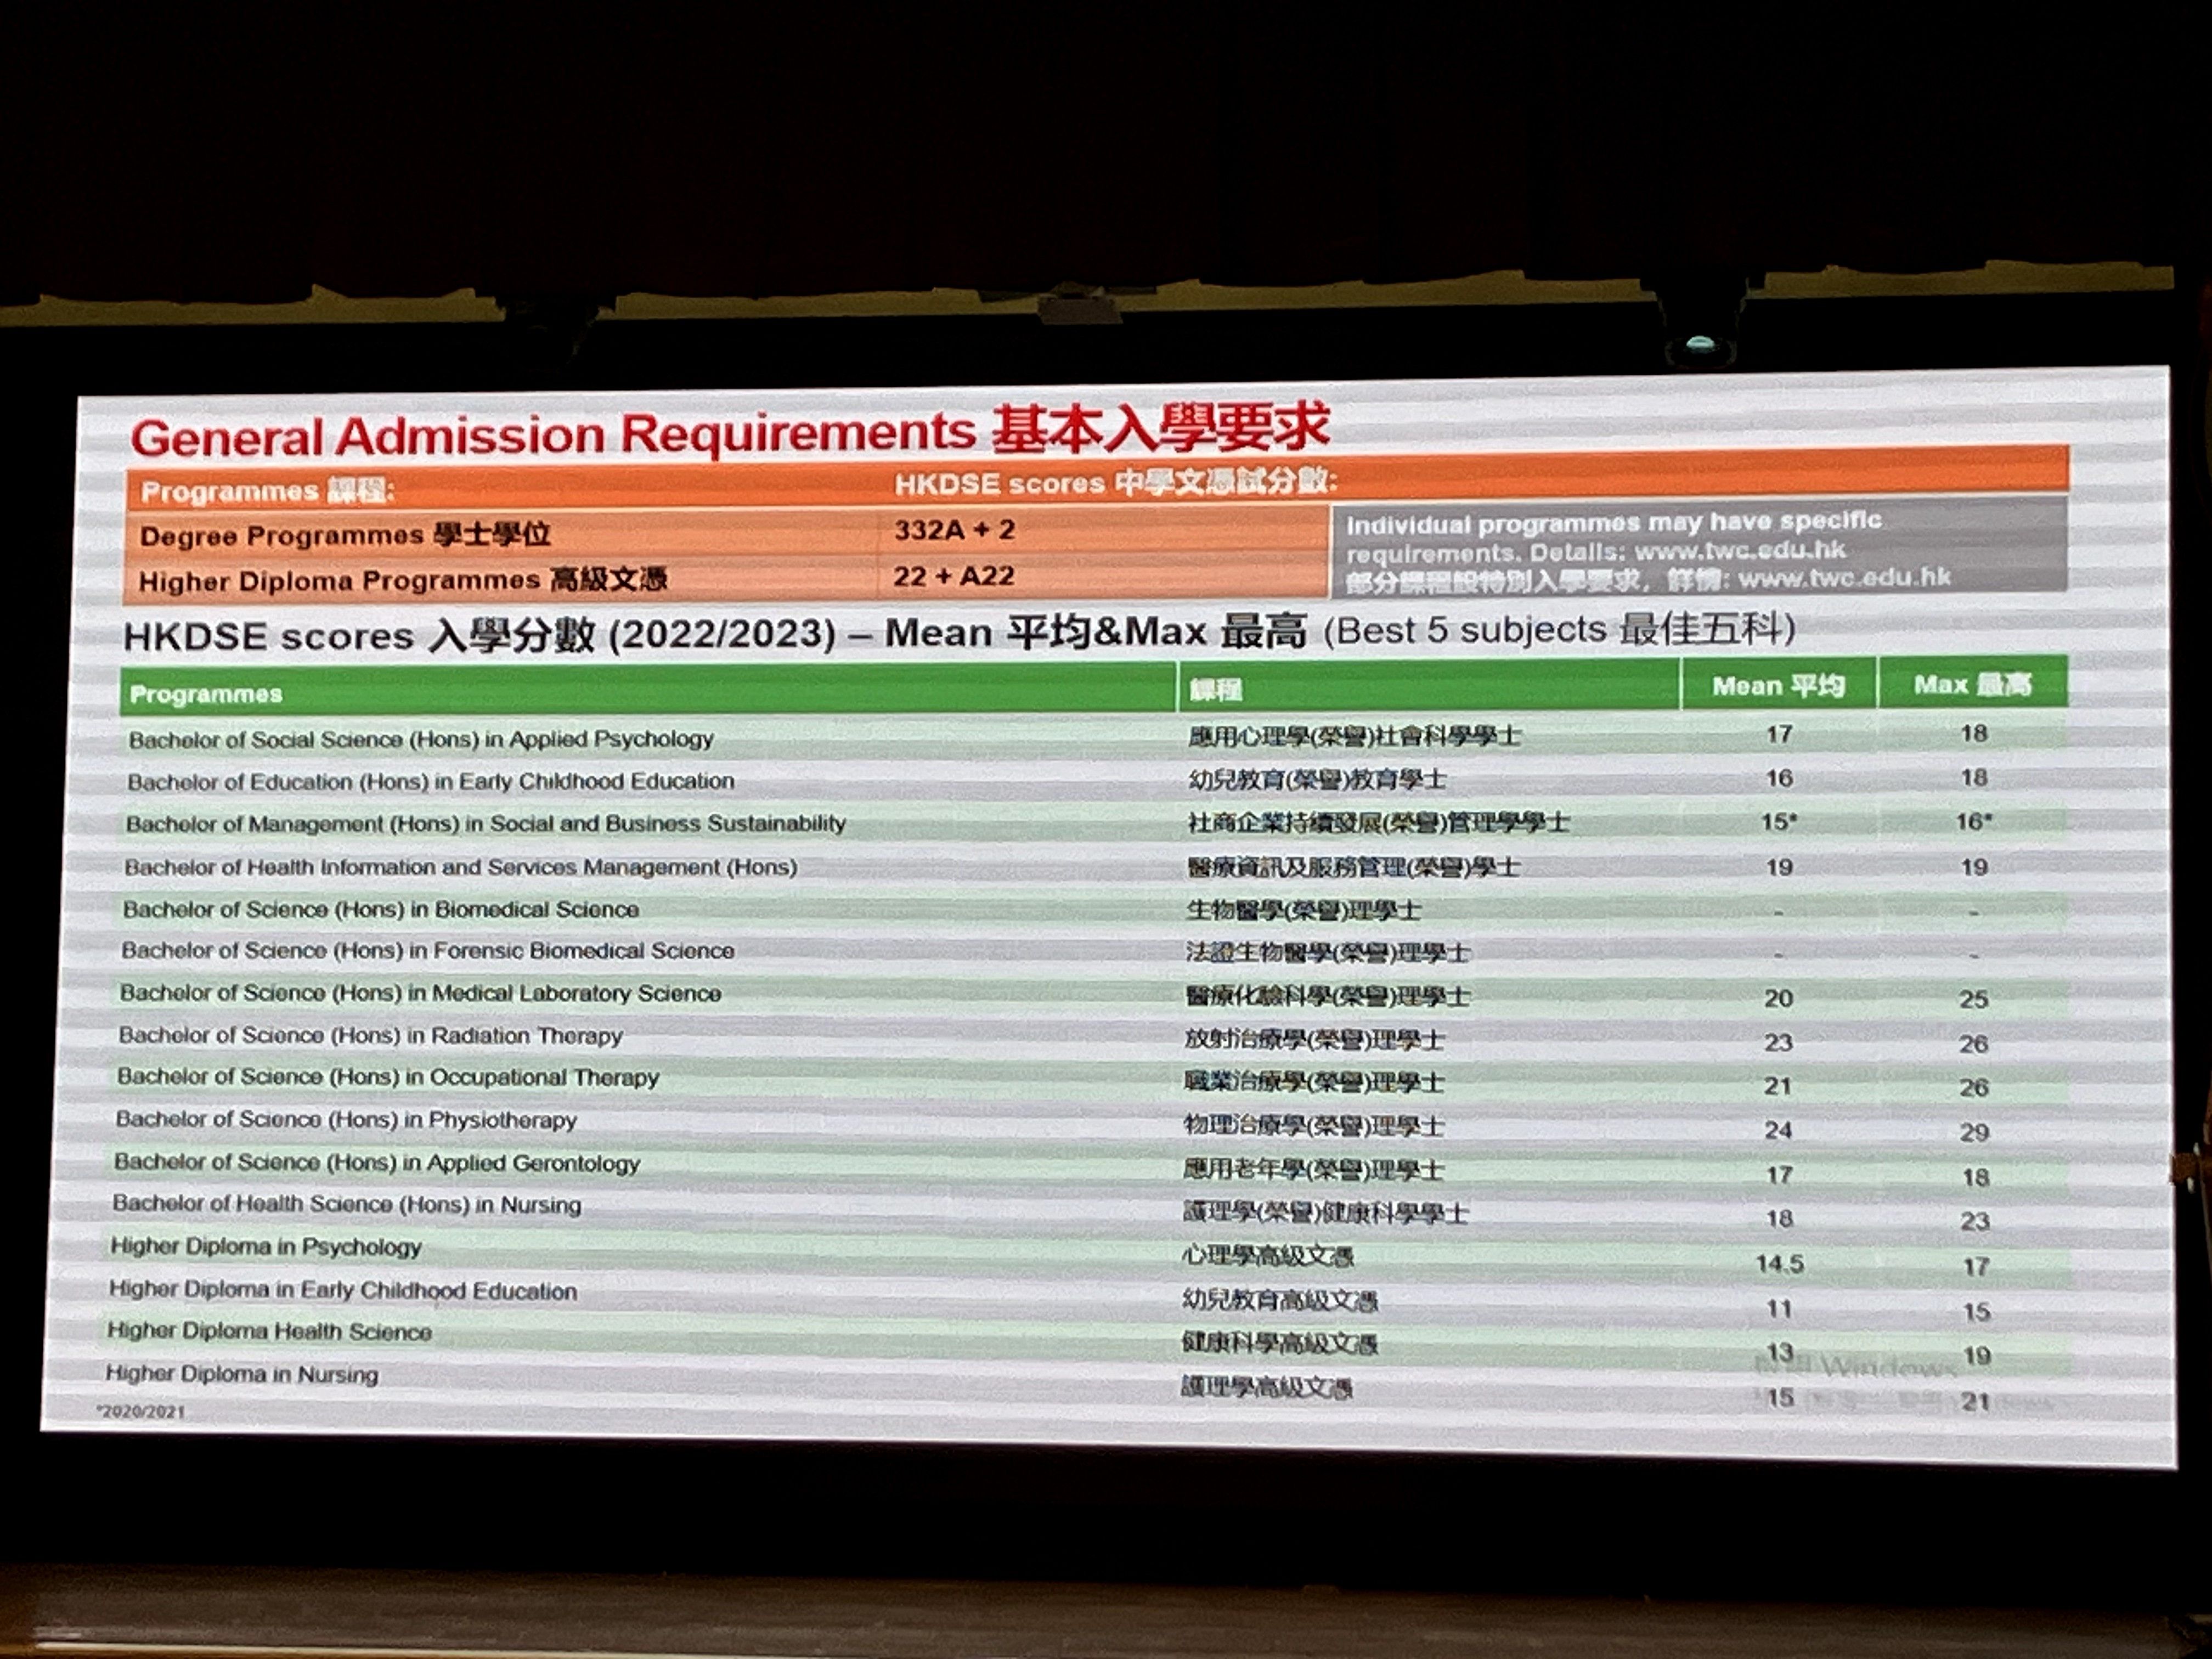Click the Chinese name "法證生物醫學(榮譽)理學士"

[x=1327, y=953]
